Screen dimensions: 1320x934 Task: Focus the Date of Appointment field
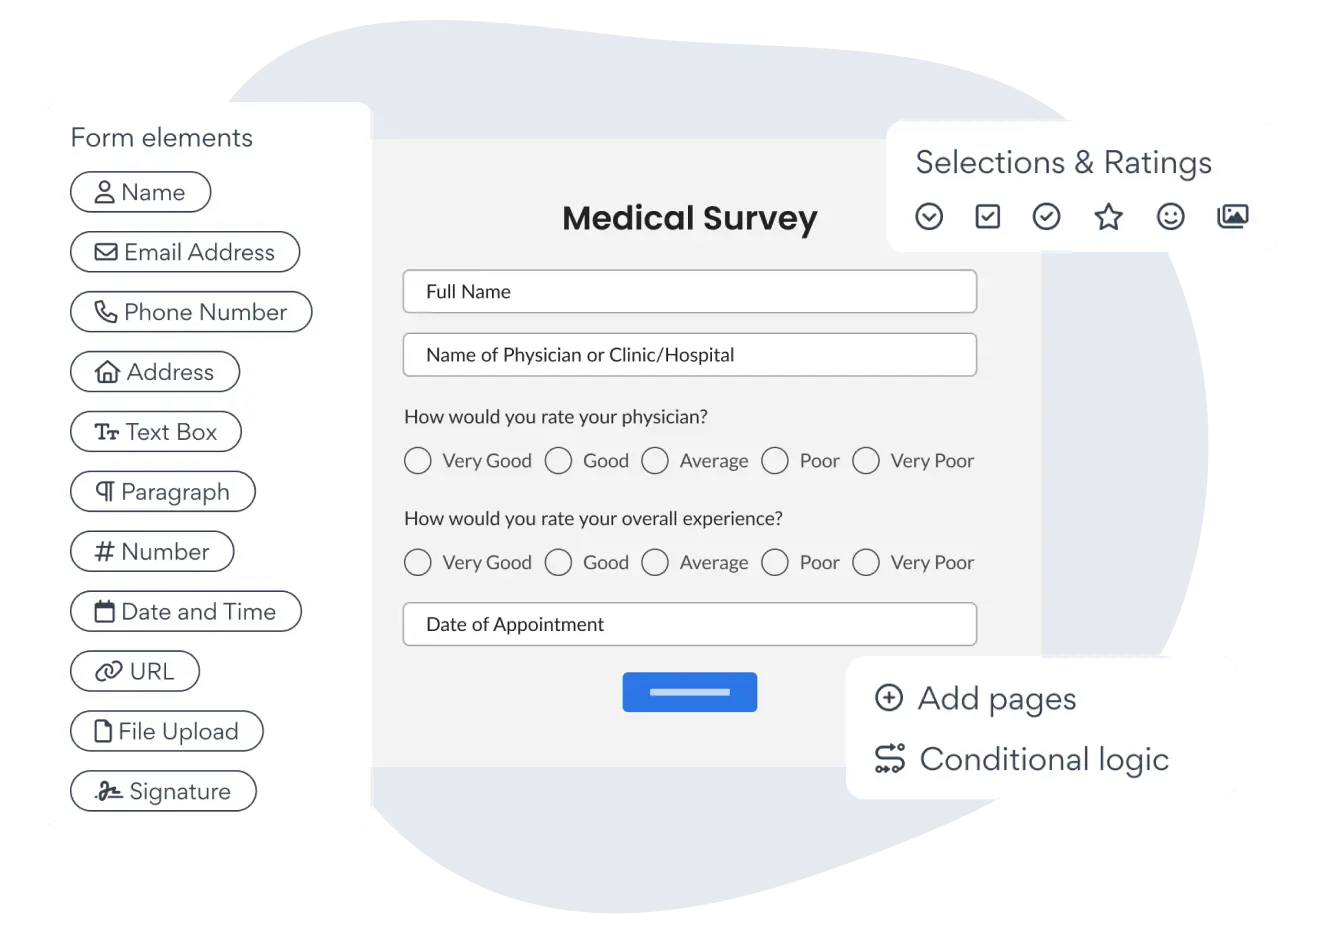pyautogui.click(x=689, y=624)
